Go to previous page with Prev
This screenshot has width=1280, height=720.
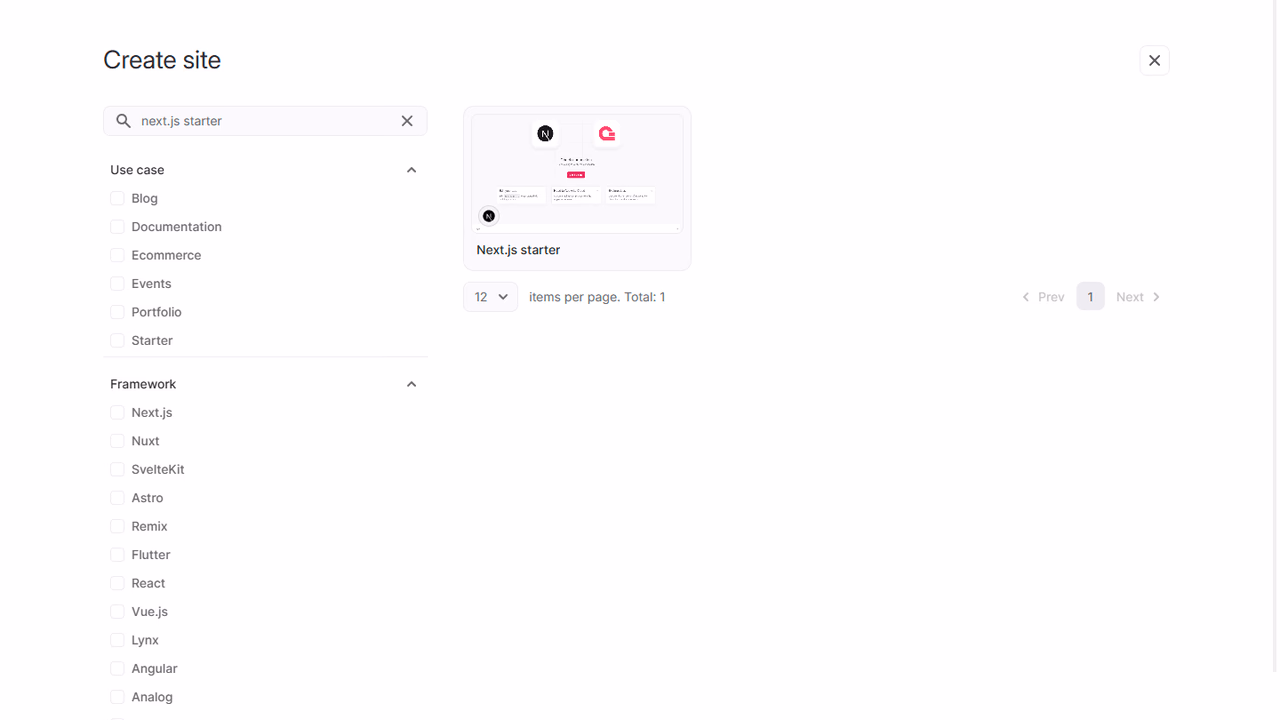point(1043,297)
